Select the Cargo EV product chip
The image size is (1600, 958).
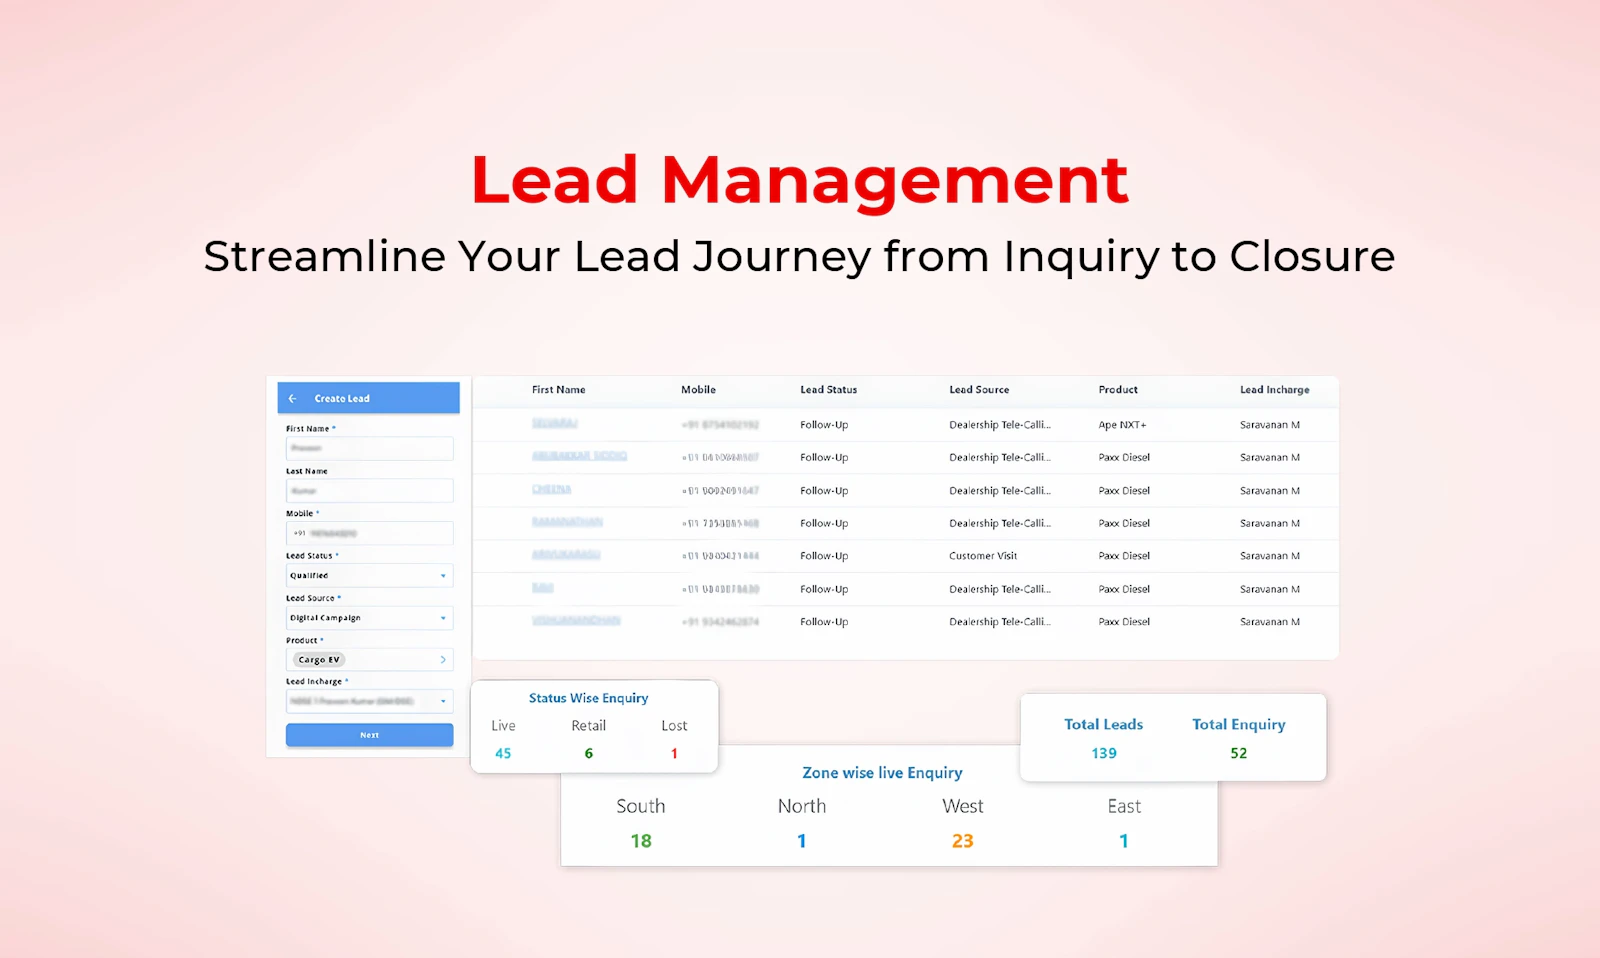point(319,660)
